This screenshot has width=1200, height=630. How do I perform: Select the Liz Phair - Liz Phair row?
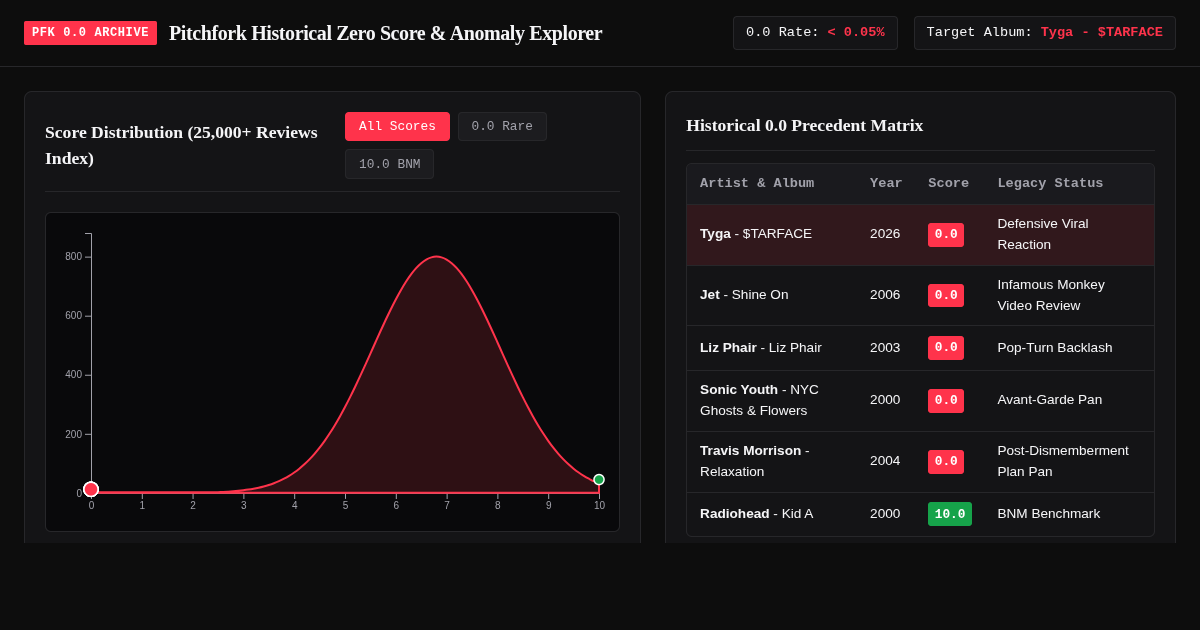pyautogui.click(x=920, y=348)
